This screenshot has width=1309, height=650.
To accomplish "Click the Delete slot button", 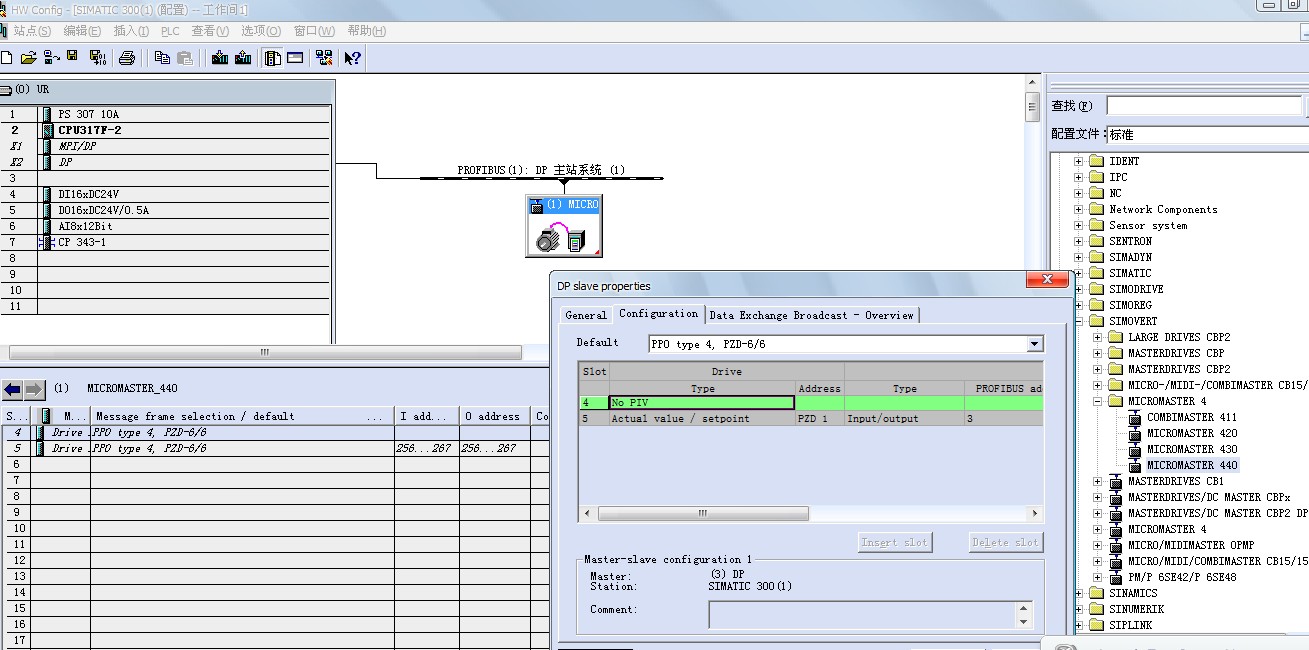I will point(1006,542).
